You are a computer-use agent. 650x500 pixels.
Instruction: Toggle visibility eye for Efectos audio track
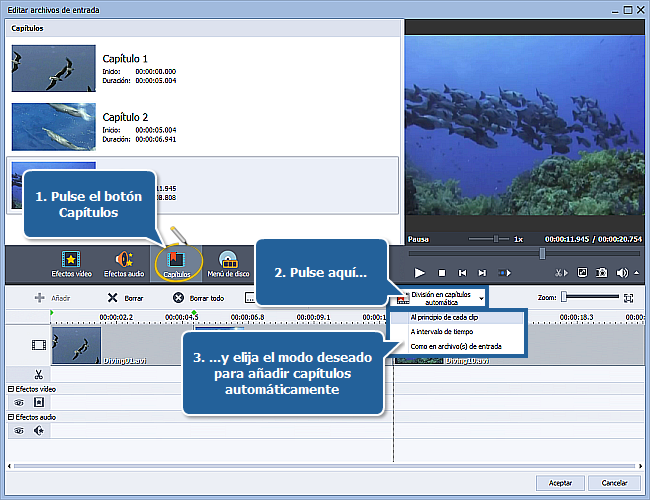[x=19, y=431]
